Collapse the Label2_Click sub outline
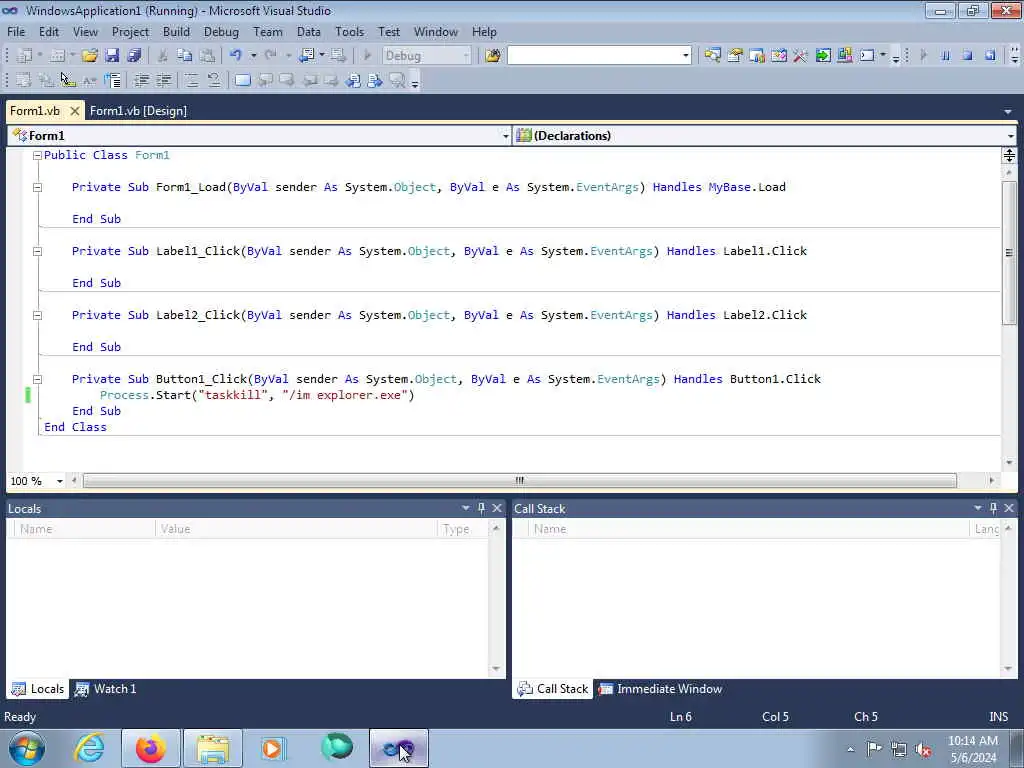Viewport: 1024px width, 768px height. point(37,315)
